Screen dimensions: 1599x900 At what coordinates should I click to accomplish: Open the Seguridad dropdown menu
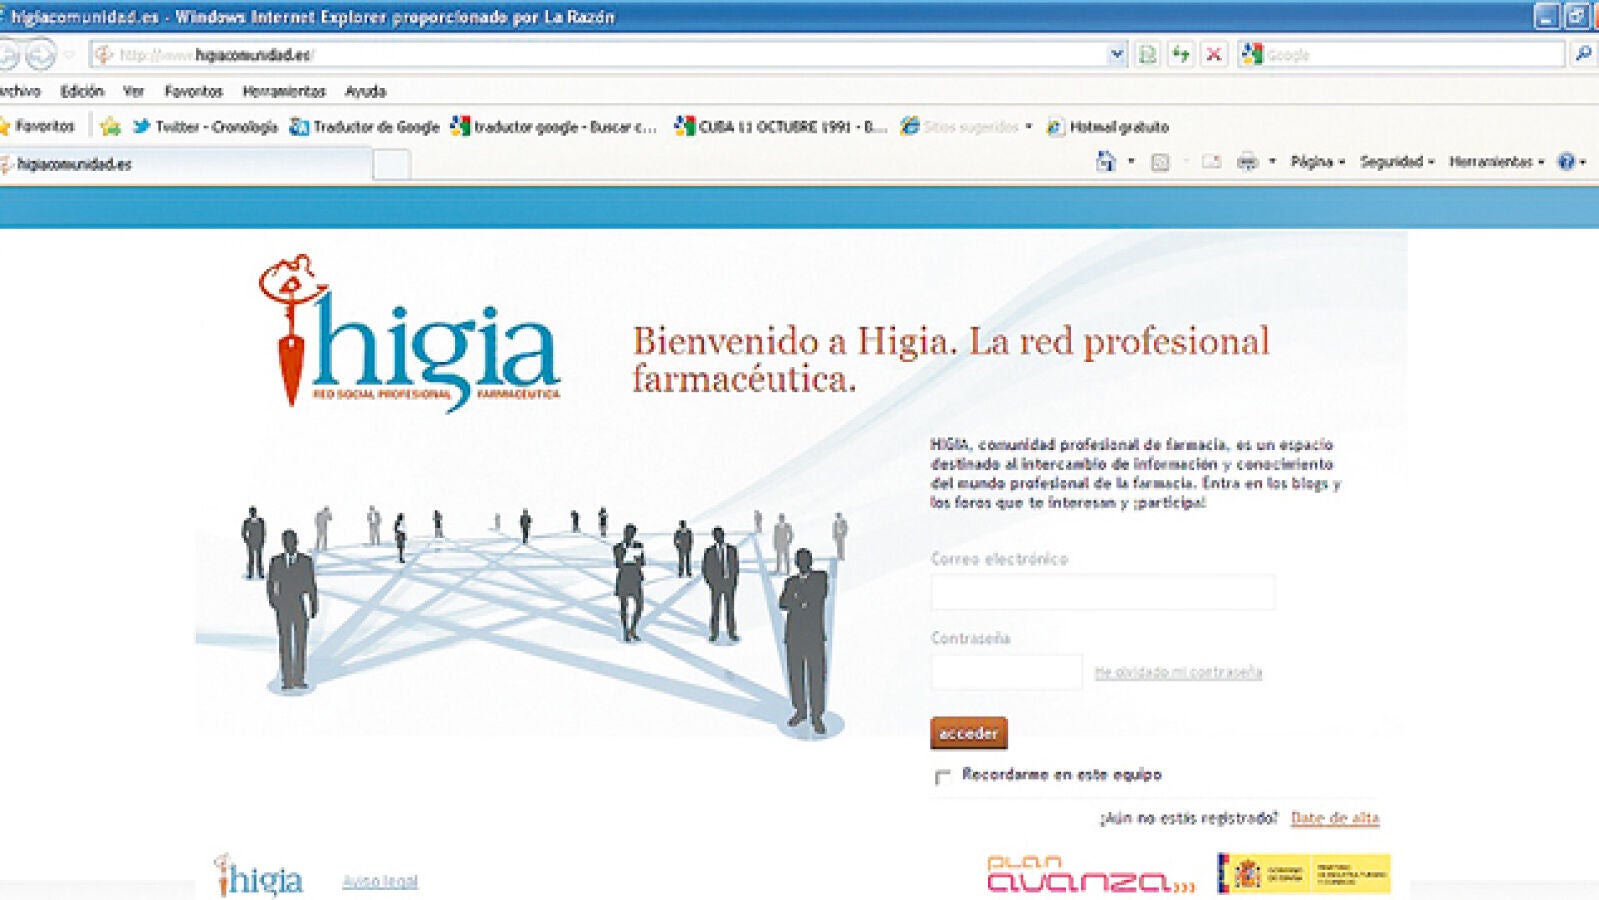1397,161
